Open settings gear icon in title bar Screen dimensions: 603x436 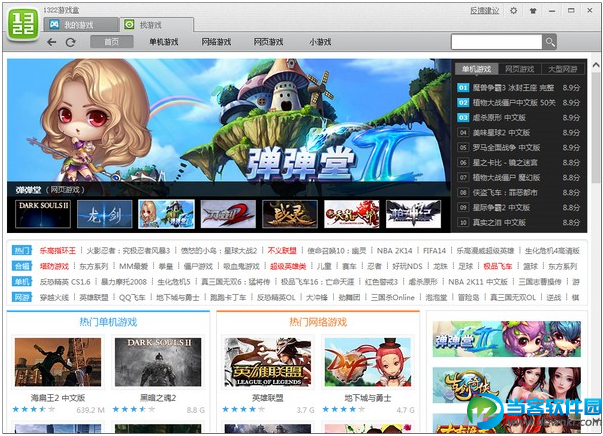514,11
